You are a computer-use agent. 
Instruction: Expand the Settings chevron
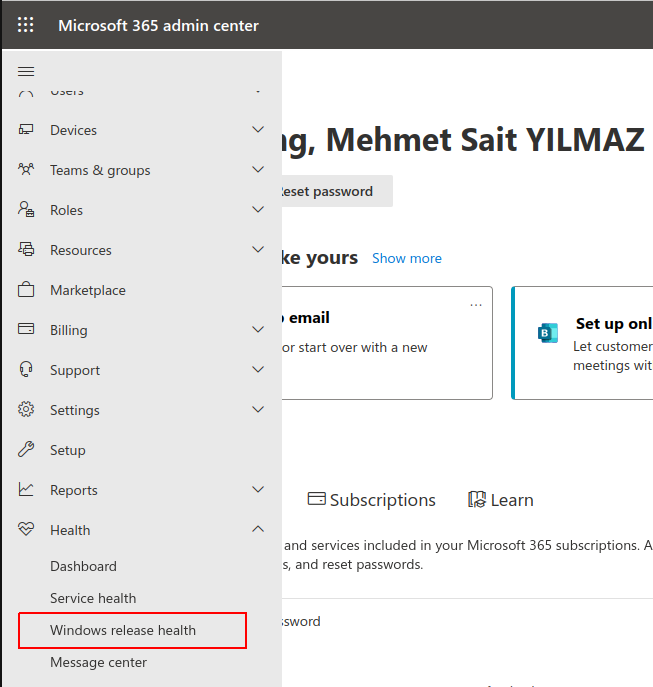coord(258,409)
